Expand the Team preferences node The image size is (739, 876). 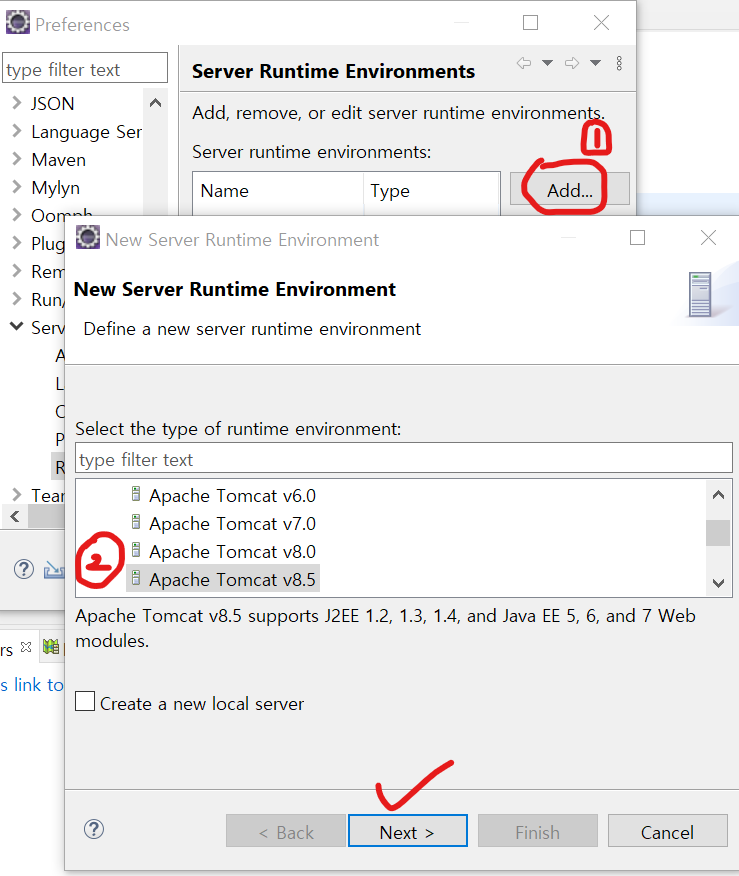point(17,495)
